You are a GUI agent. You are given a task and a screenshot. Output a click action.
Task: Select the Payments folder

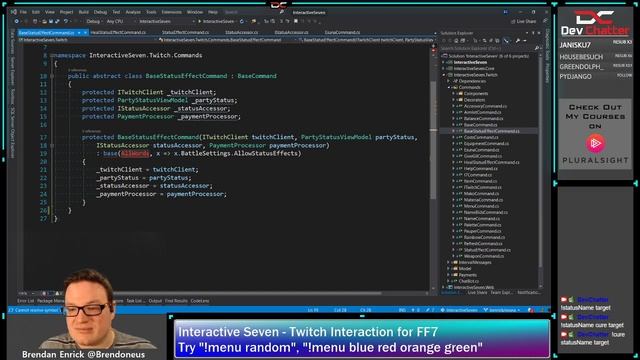[467, 275]
